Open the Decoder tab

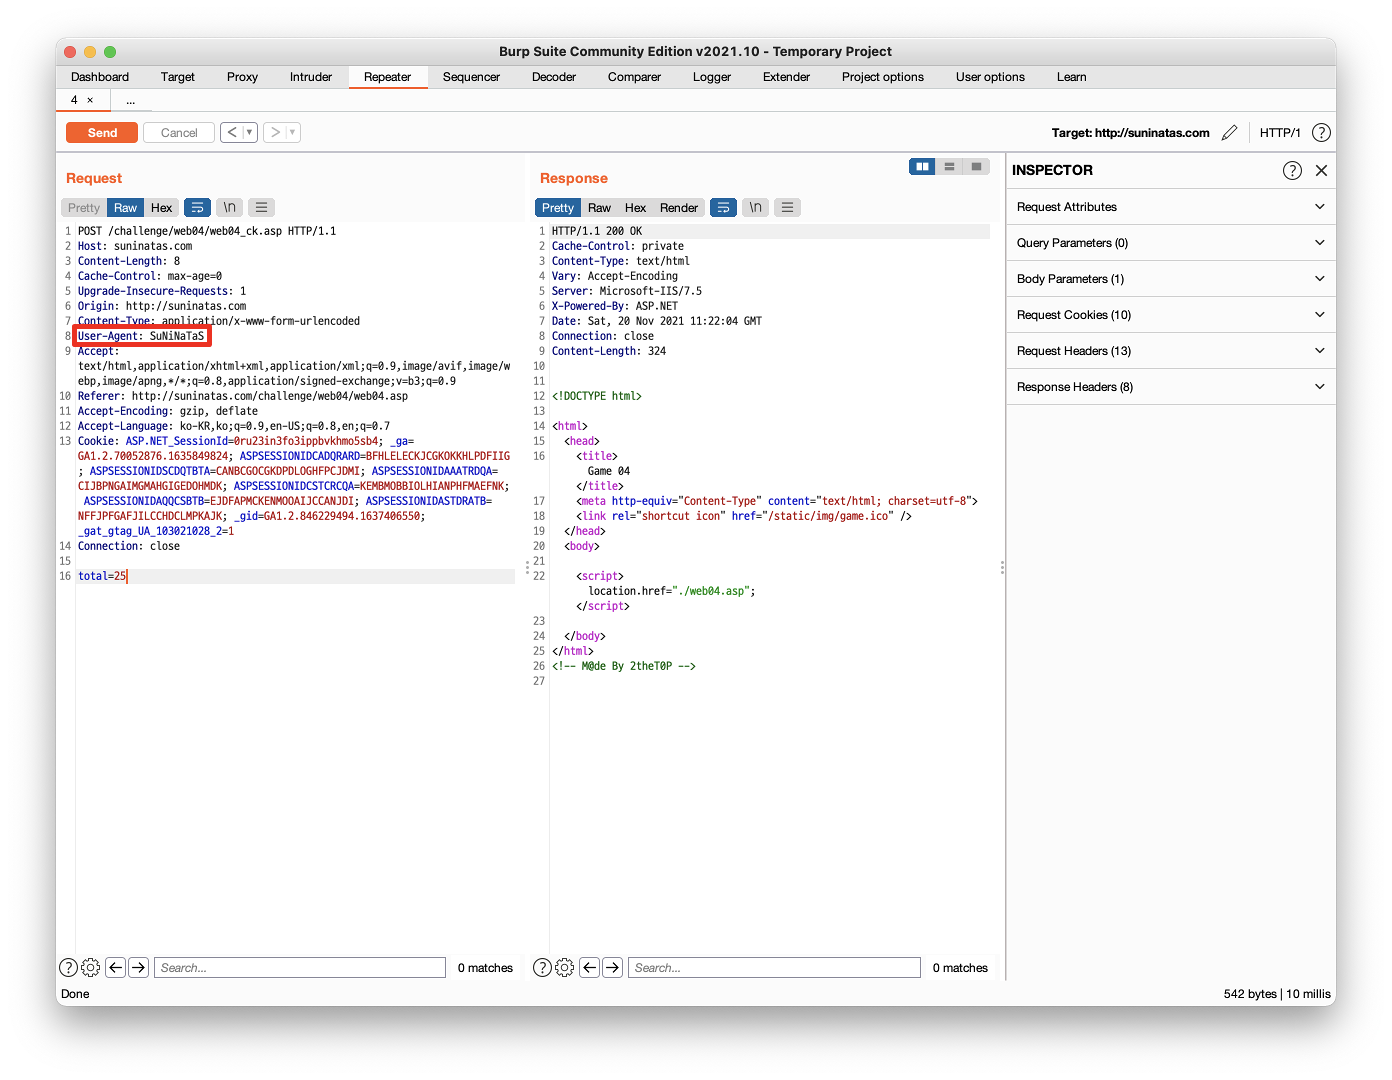click(554, 77)
